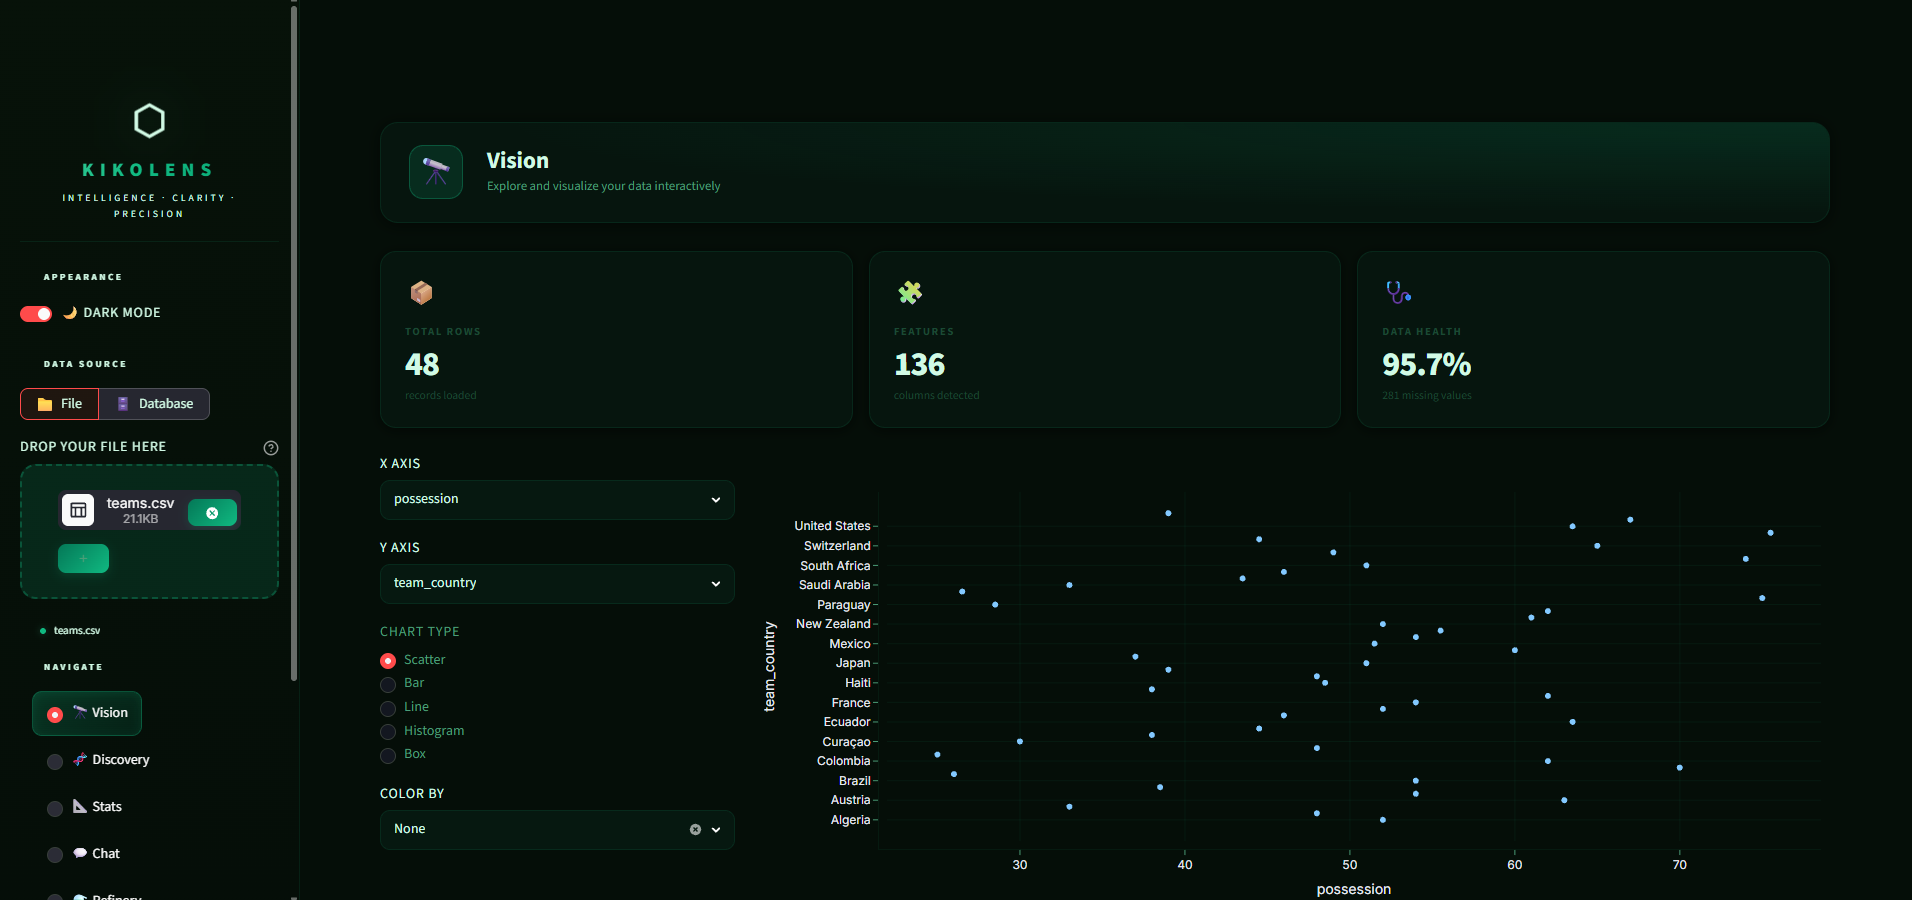Click the 48 total rows value
Image resolution: width=1912 pixels, height=900 pixels.
[x=422, y=365]
